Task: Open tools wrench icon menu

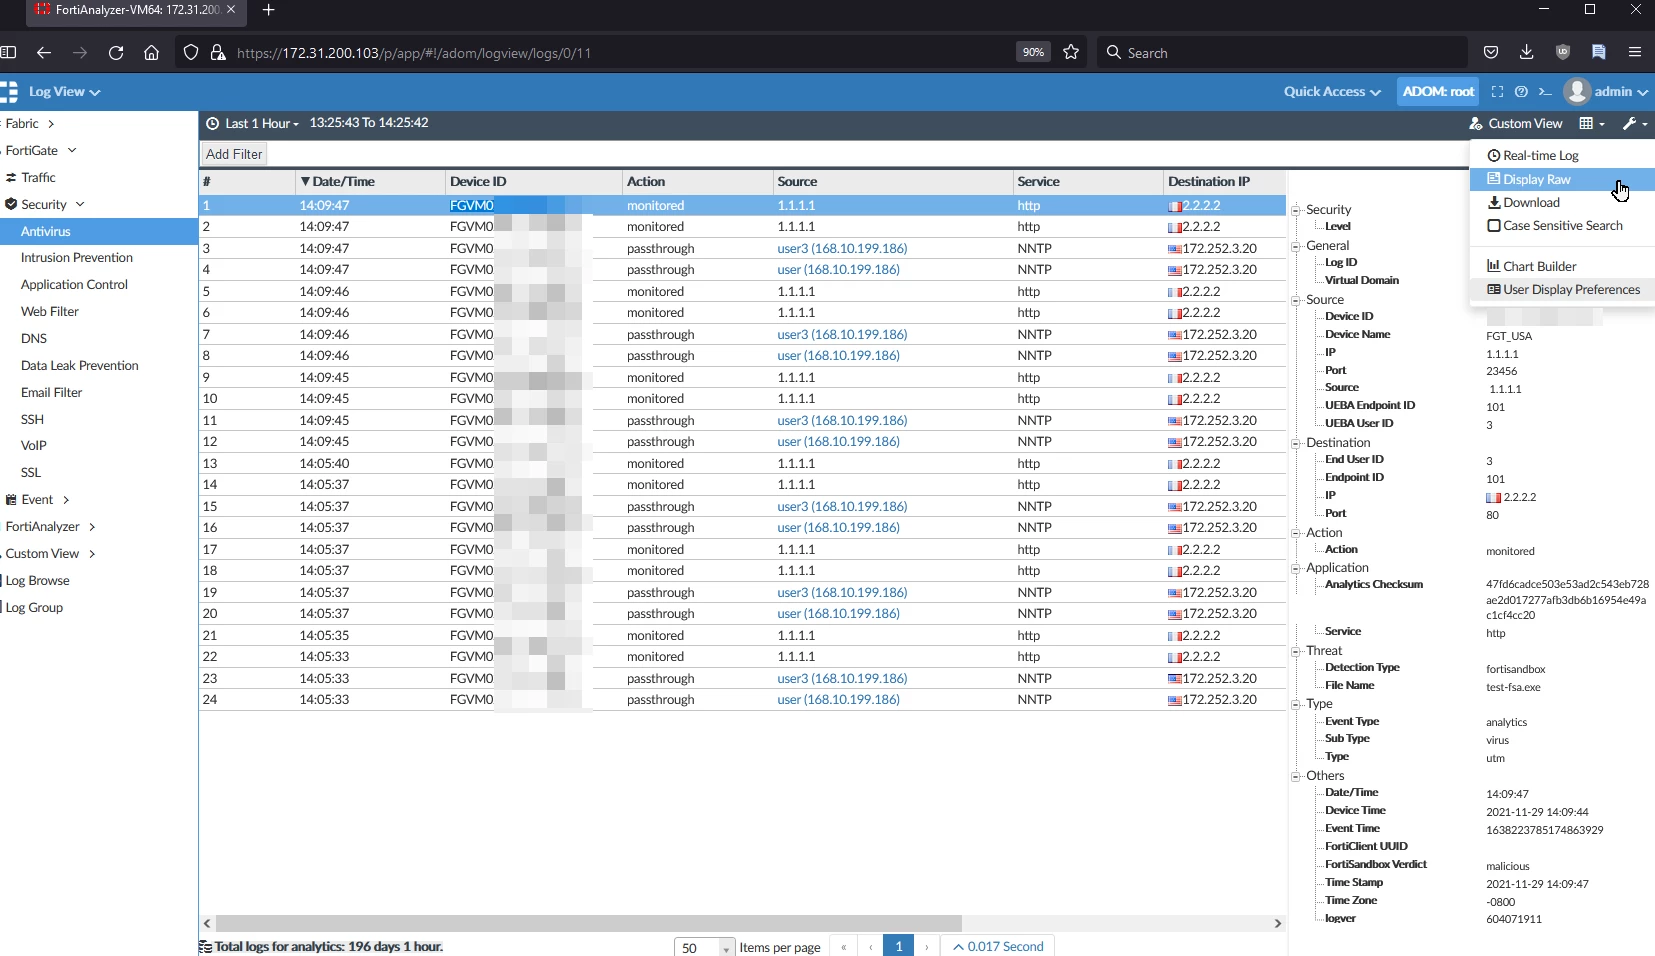Action: (1635, 123)
